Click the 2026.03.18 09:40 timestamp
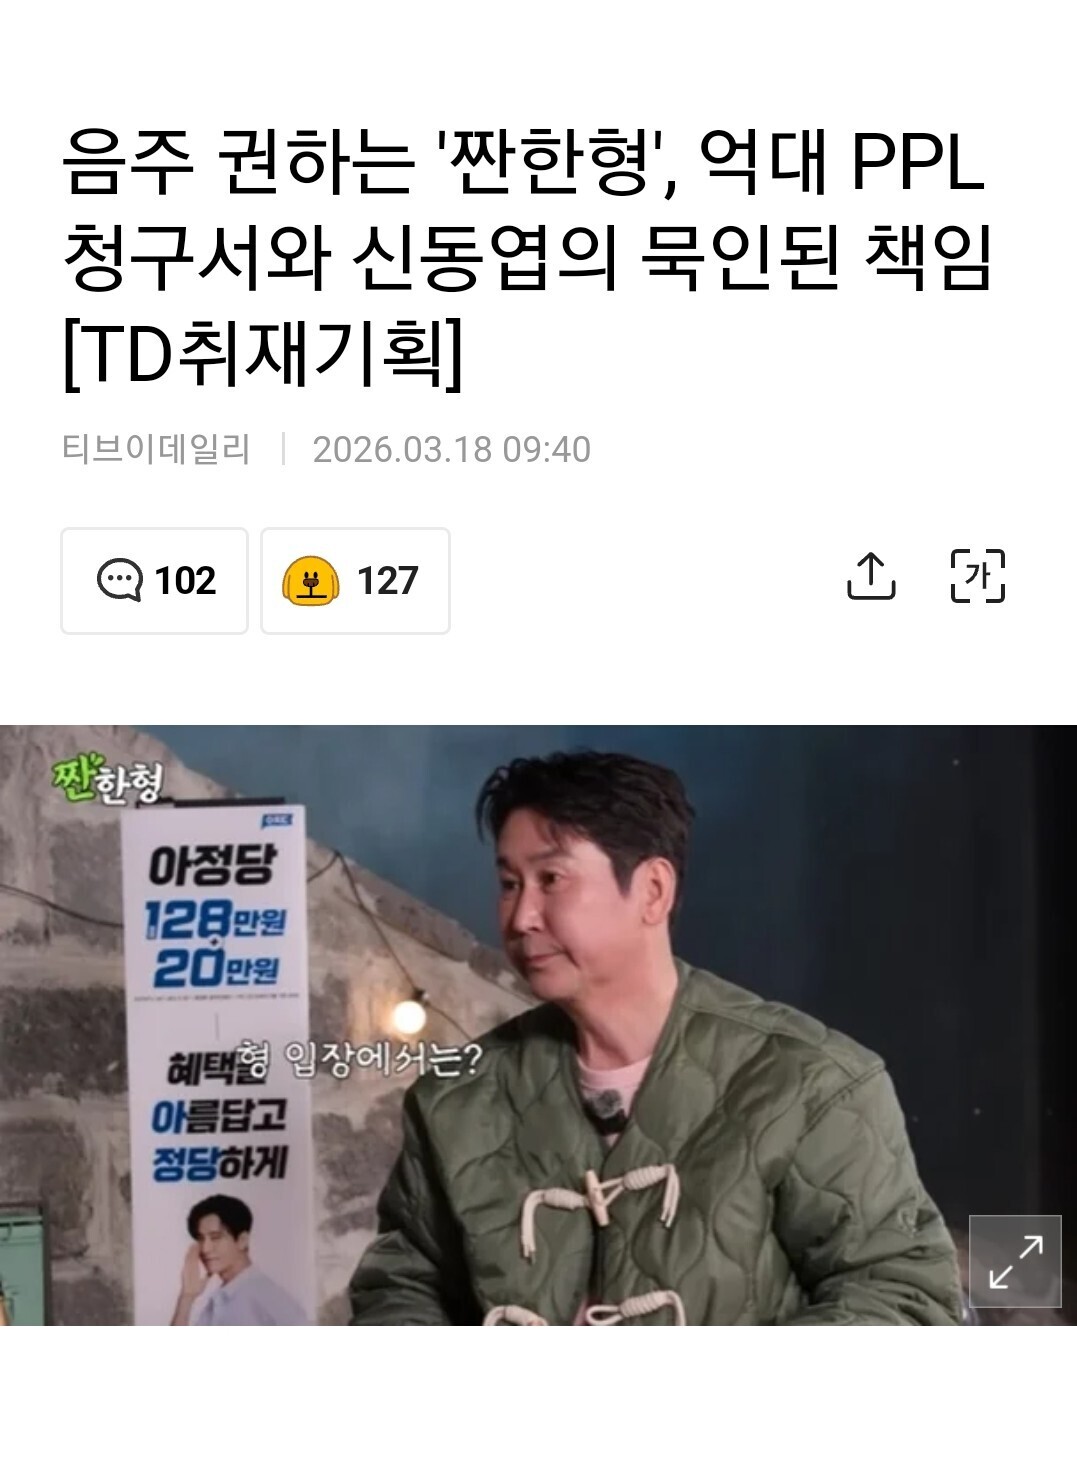1077x1465 pixels. 452,449
